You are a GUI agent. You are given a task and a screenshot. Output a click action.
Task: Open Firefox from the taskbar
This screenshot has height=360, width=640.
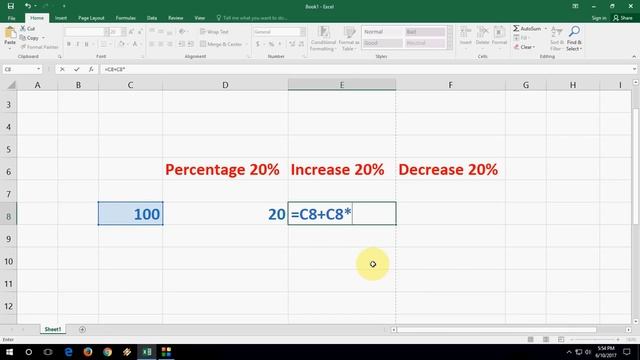[x=88, y=351]
